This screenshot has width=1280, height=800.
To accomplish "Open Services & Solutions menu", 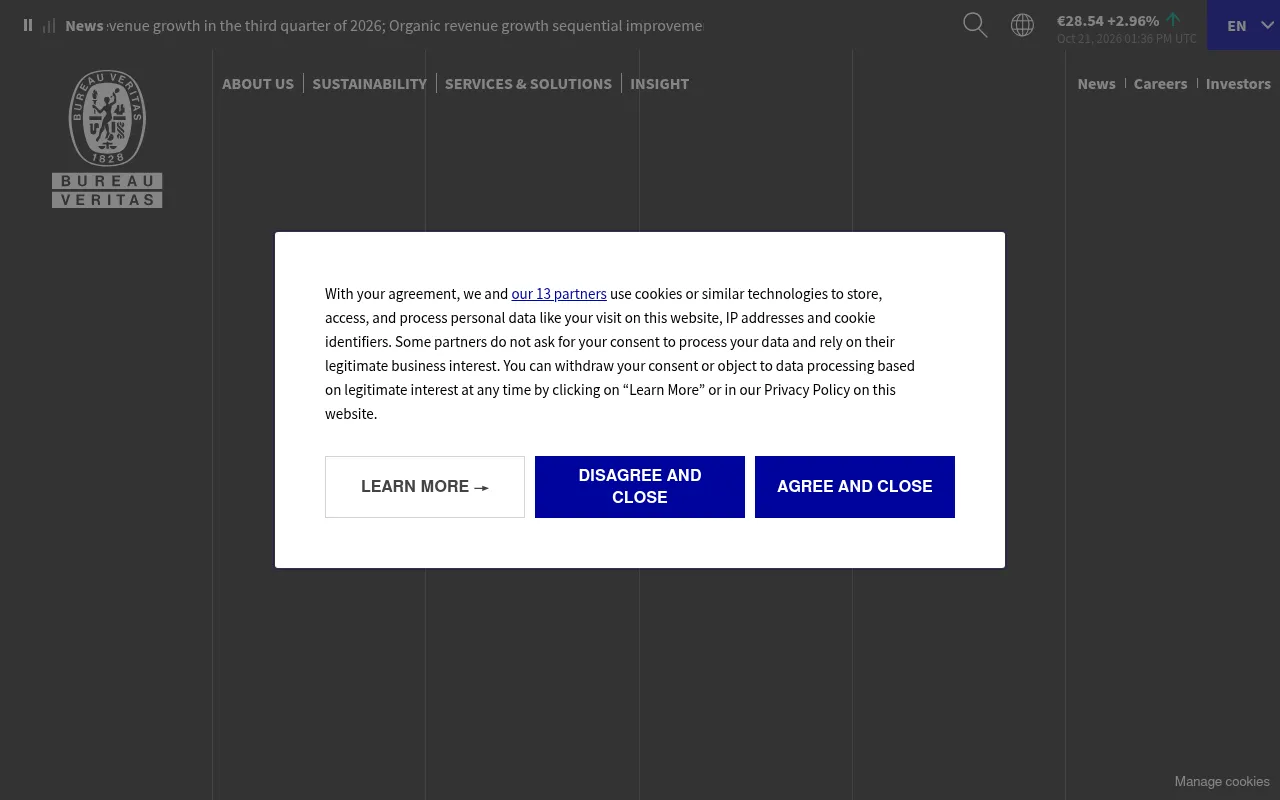I will tap(528, 83).
